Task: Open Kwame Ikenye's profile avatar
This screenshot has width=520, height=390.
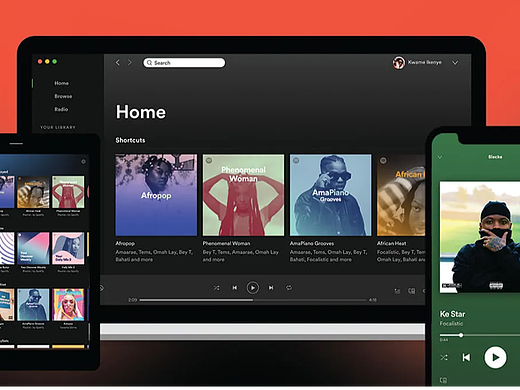Action: [398, 62]
